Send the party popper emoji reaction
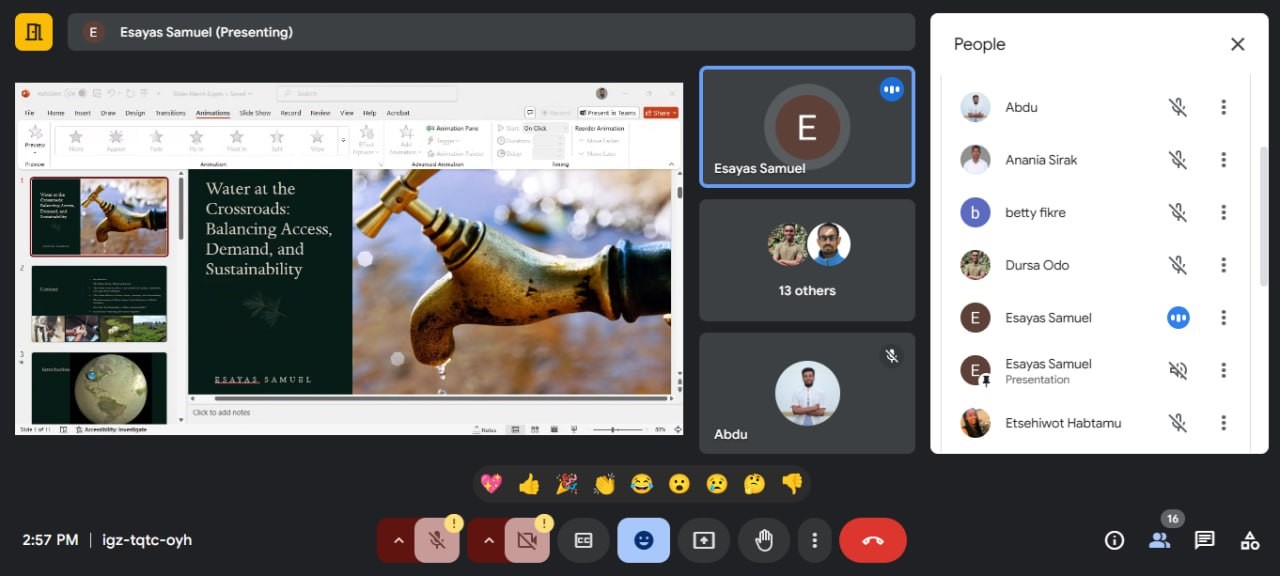Screen dimensions: 1280x576 coord(567,484)
